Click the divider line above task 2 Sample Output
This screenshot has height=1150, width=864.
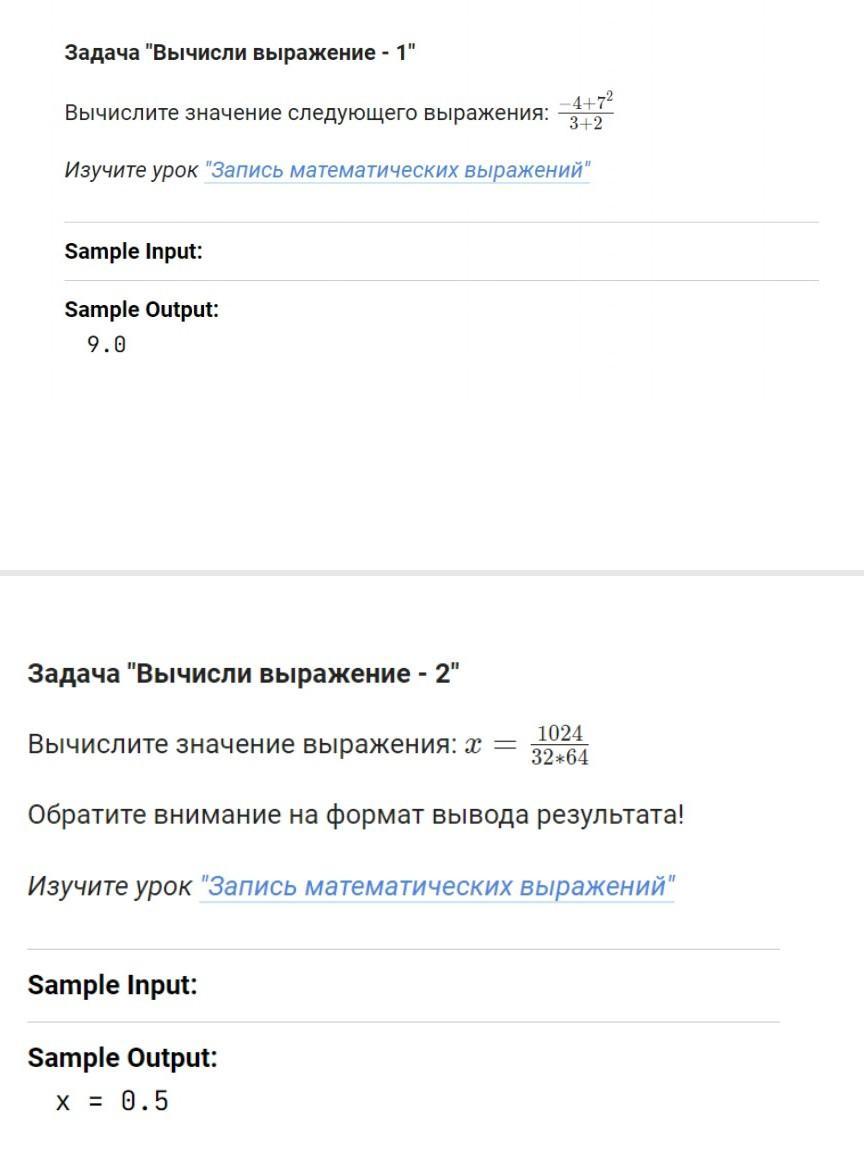[403, 1022]
